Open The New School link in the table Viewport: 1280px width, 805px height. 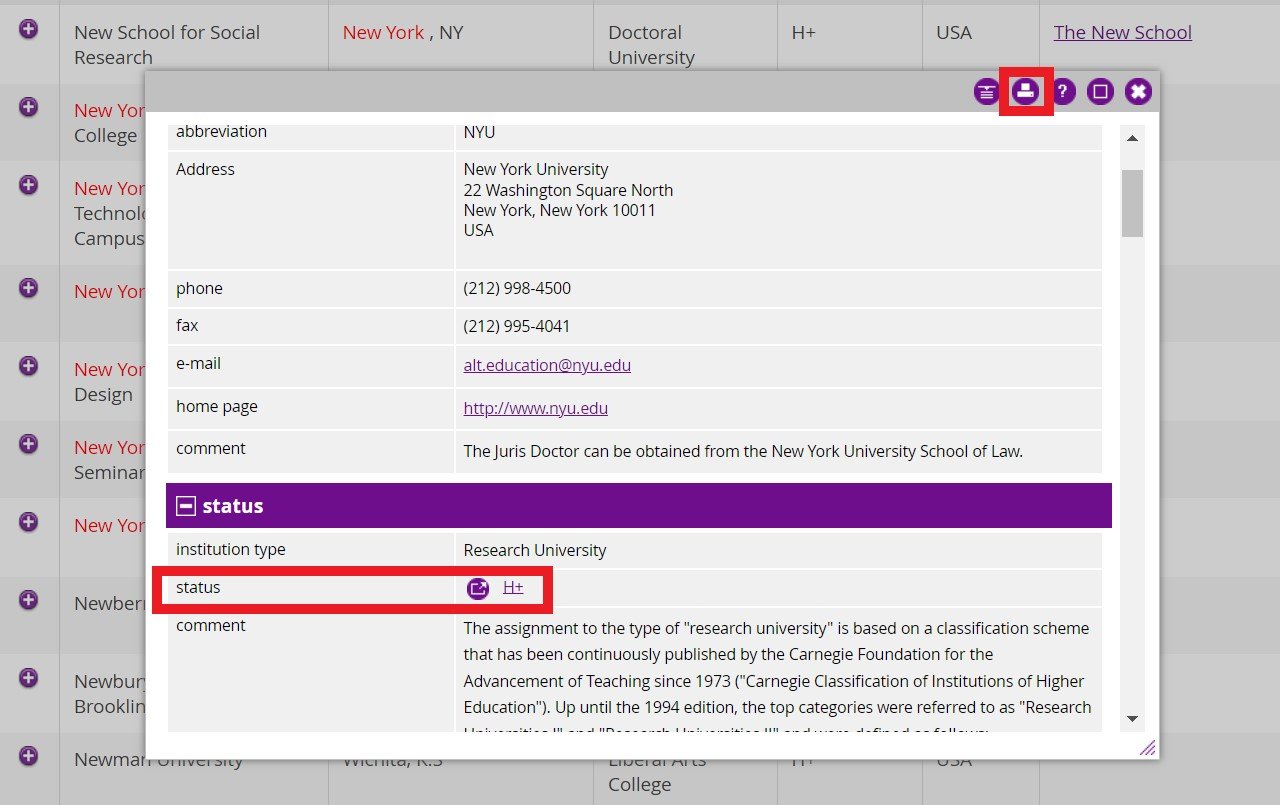pos(1122,32)
